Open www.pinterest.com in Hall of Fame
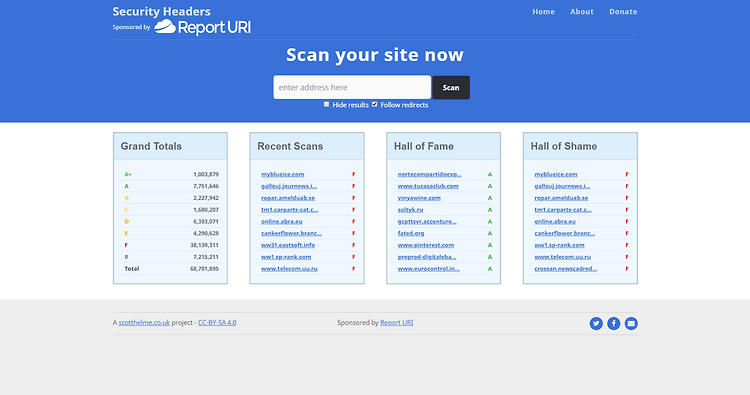The width and height of the screenshot is (750, 395). point(426,245)
